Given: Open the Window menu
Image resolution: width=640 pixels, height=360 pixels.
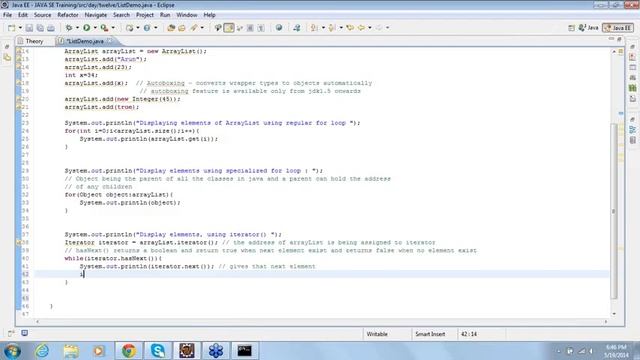Looking at the screenshot, I should (x=187, y=15).
